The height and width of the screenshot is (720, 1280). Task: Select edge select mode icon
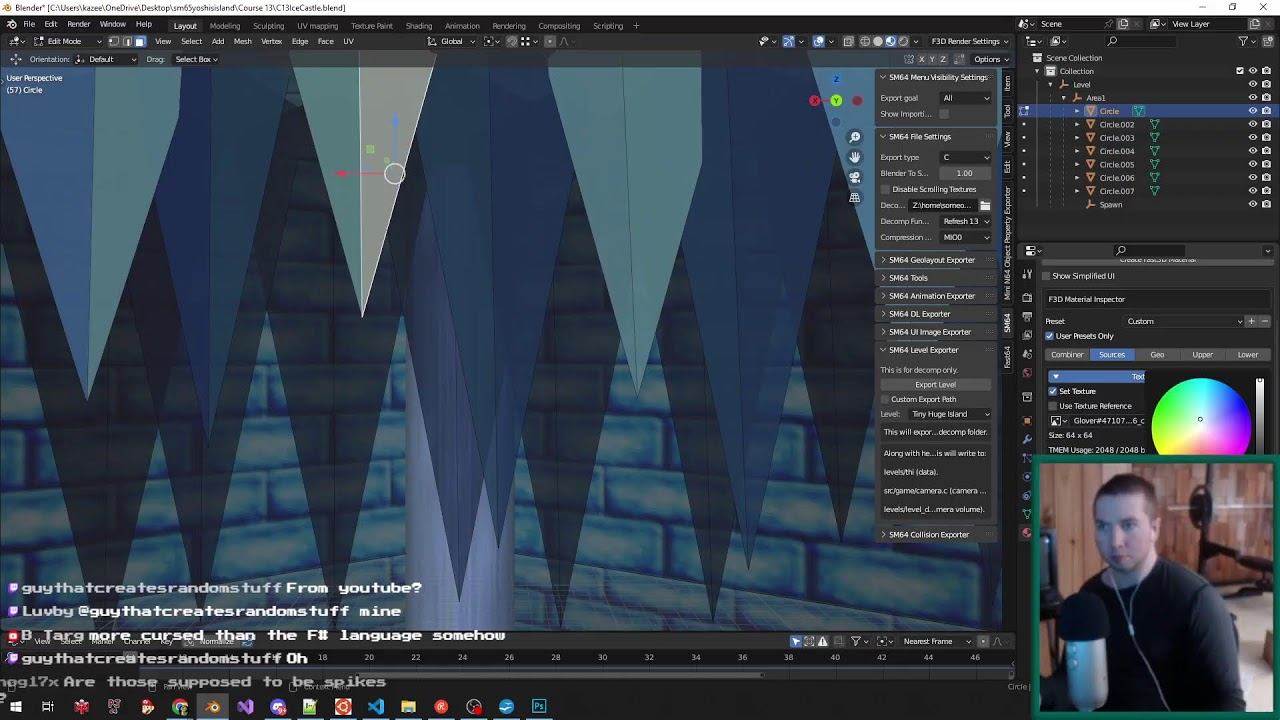(x=127, y=41)
